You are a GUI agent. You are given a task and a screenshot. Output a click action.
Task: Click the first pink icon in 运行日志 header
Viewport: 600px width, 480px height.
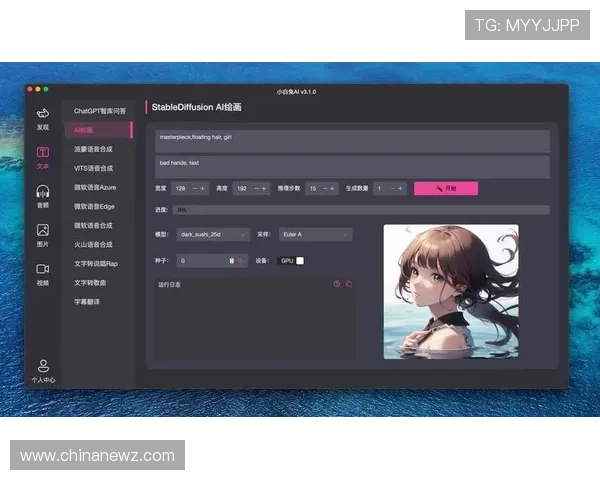point(337,284)
